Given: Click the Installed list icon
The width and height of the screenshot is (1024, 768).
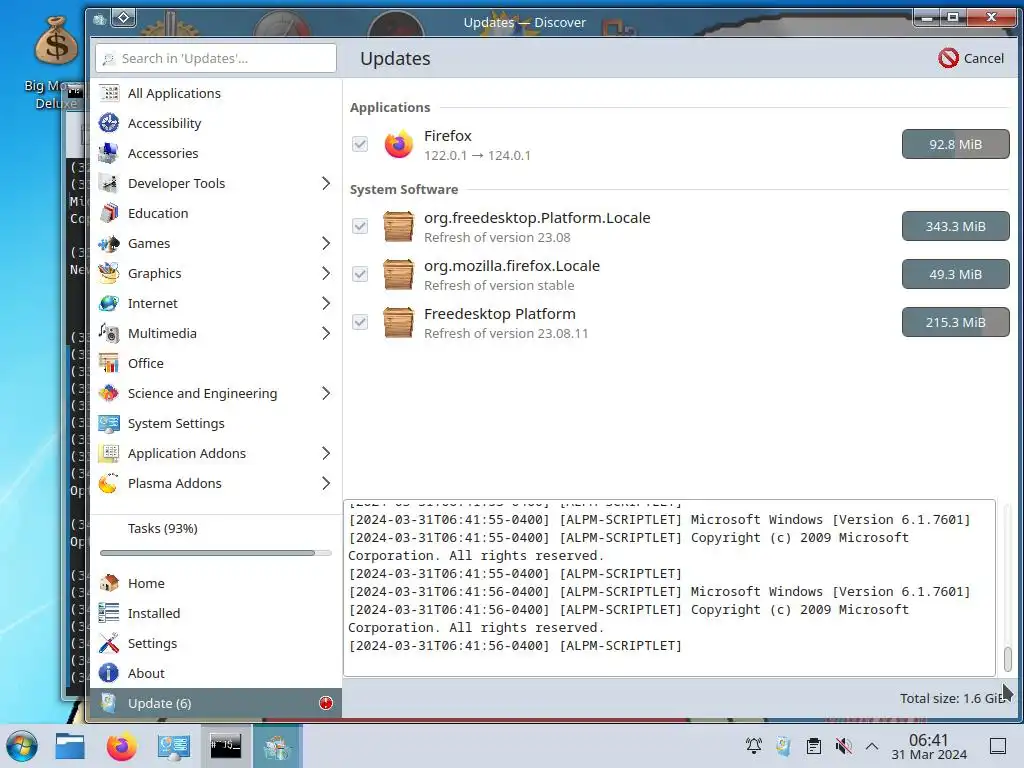Looking at the screenshot, I should point(109,613).
